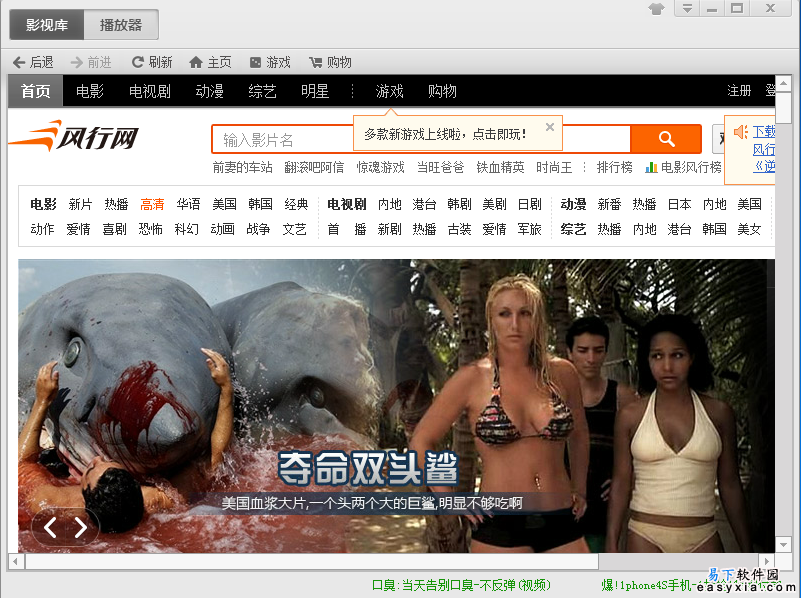Go back with the 后退 button
The height and width of the screenshot is (598, 801).
(x=33, y=62)
